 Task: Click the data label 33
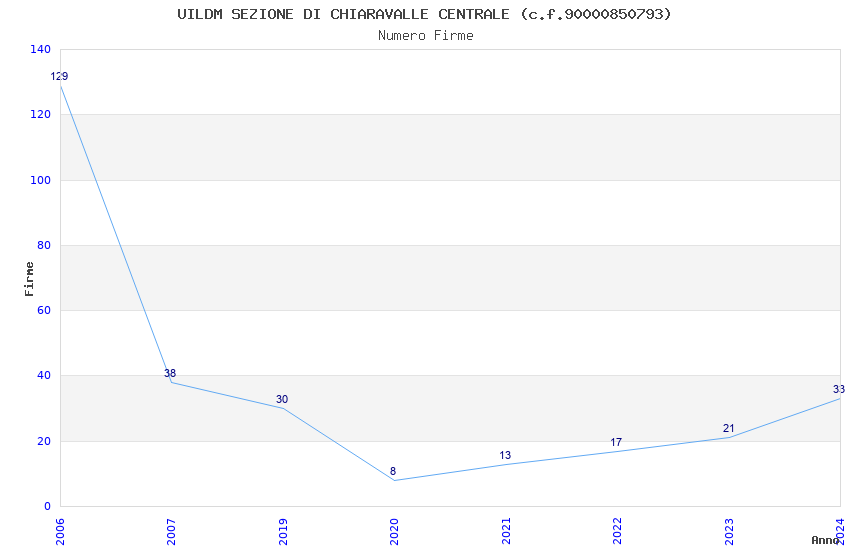coord(839,390)
